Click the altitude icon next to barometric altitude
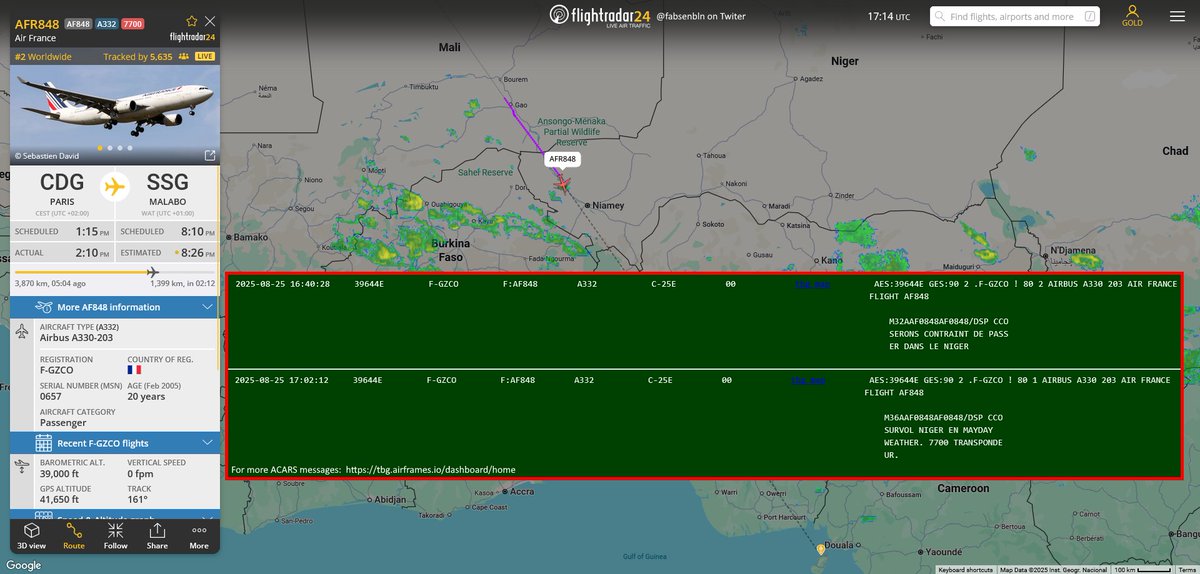 click(x=24, y=468)
